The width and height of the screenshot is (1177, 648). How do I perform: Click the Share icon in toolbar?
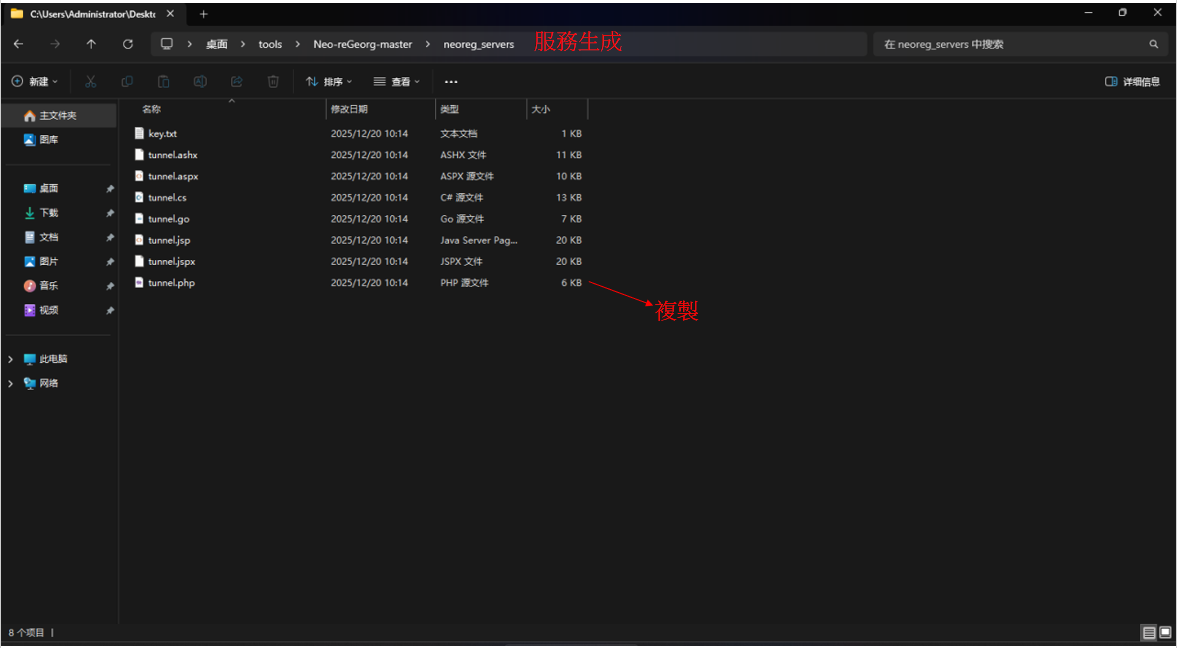tap(236, 81)
